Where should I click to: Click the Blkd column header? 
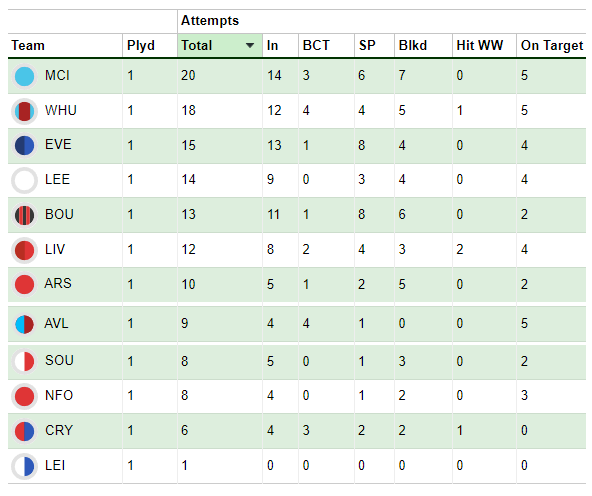(413, 45)
